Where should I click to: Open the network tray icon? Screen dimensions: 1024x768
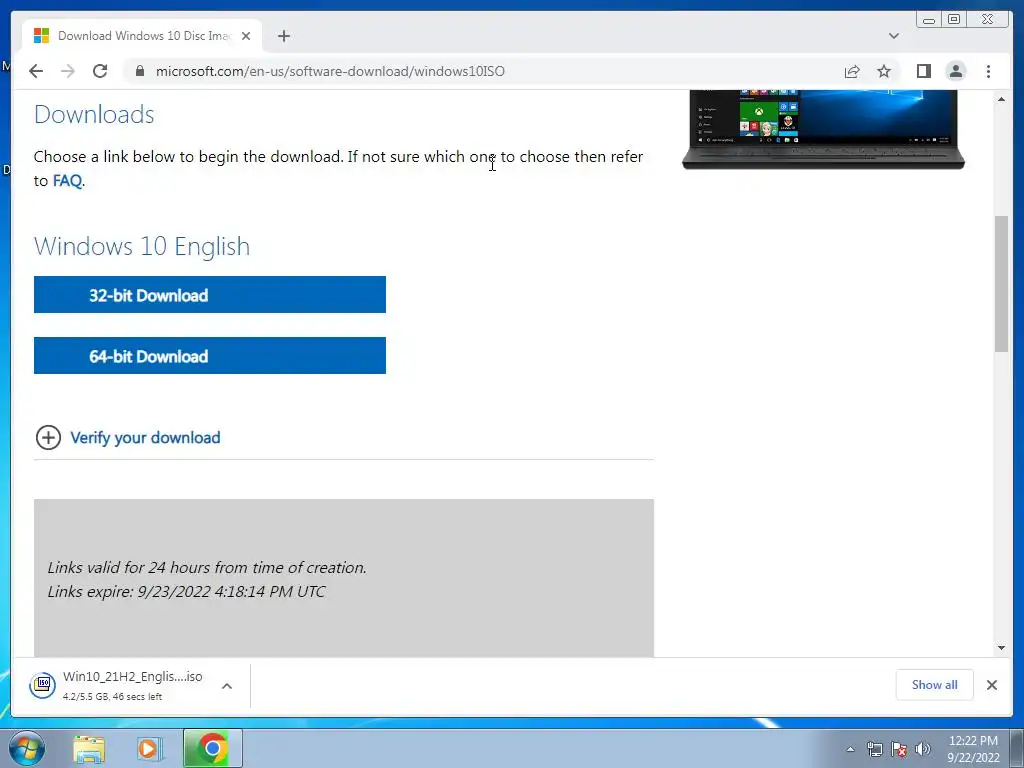tap(874, 749)
